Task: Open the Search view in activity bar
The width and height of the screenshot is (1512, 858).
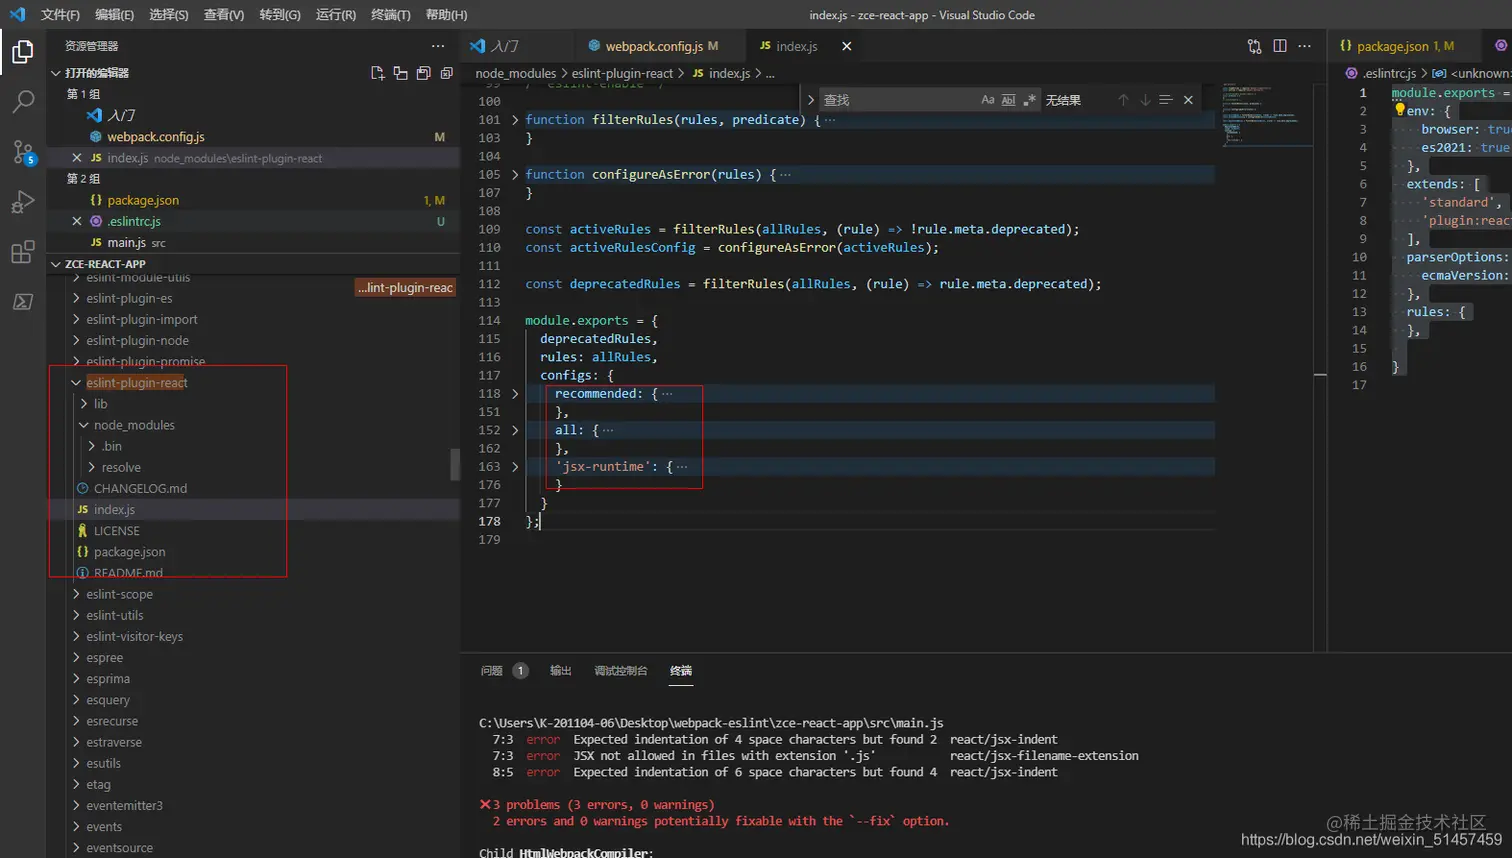Action: pos(22,101)
